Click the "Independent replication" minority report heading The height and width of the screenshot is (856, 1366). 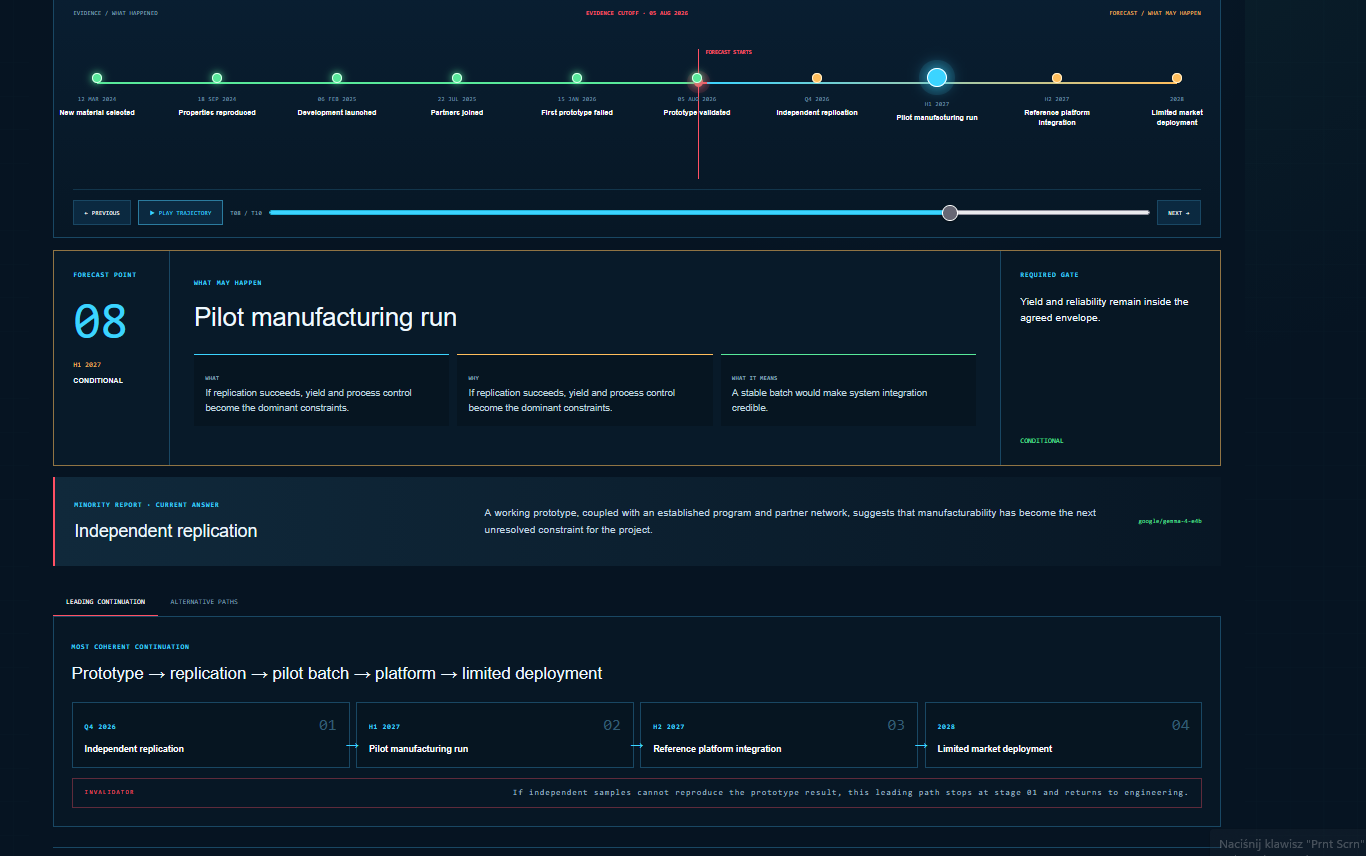click(x=166, y=531)
